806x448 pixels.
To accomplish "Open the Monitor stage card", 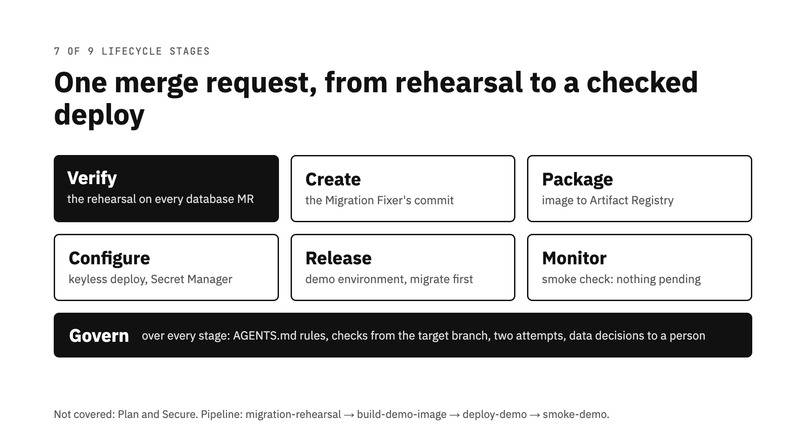I will pyautogui.click(x=639, y=268).
